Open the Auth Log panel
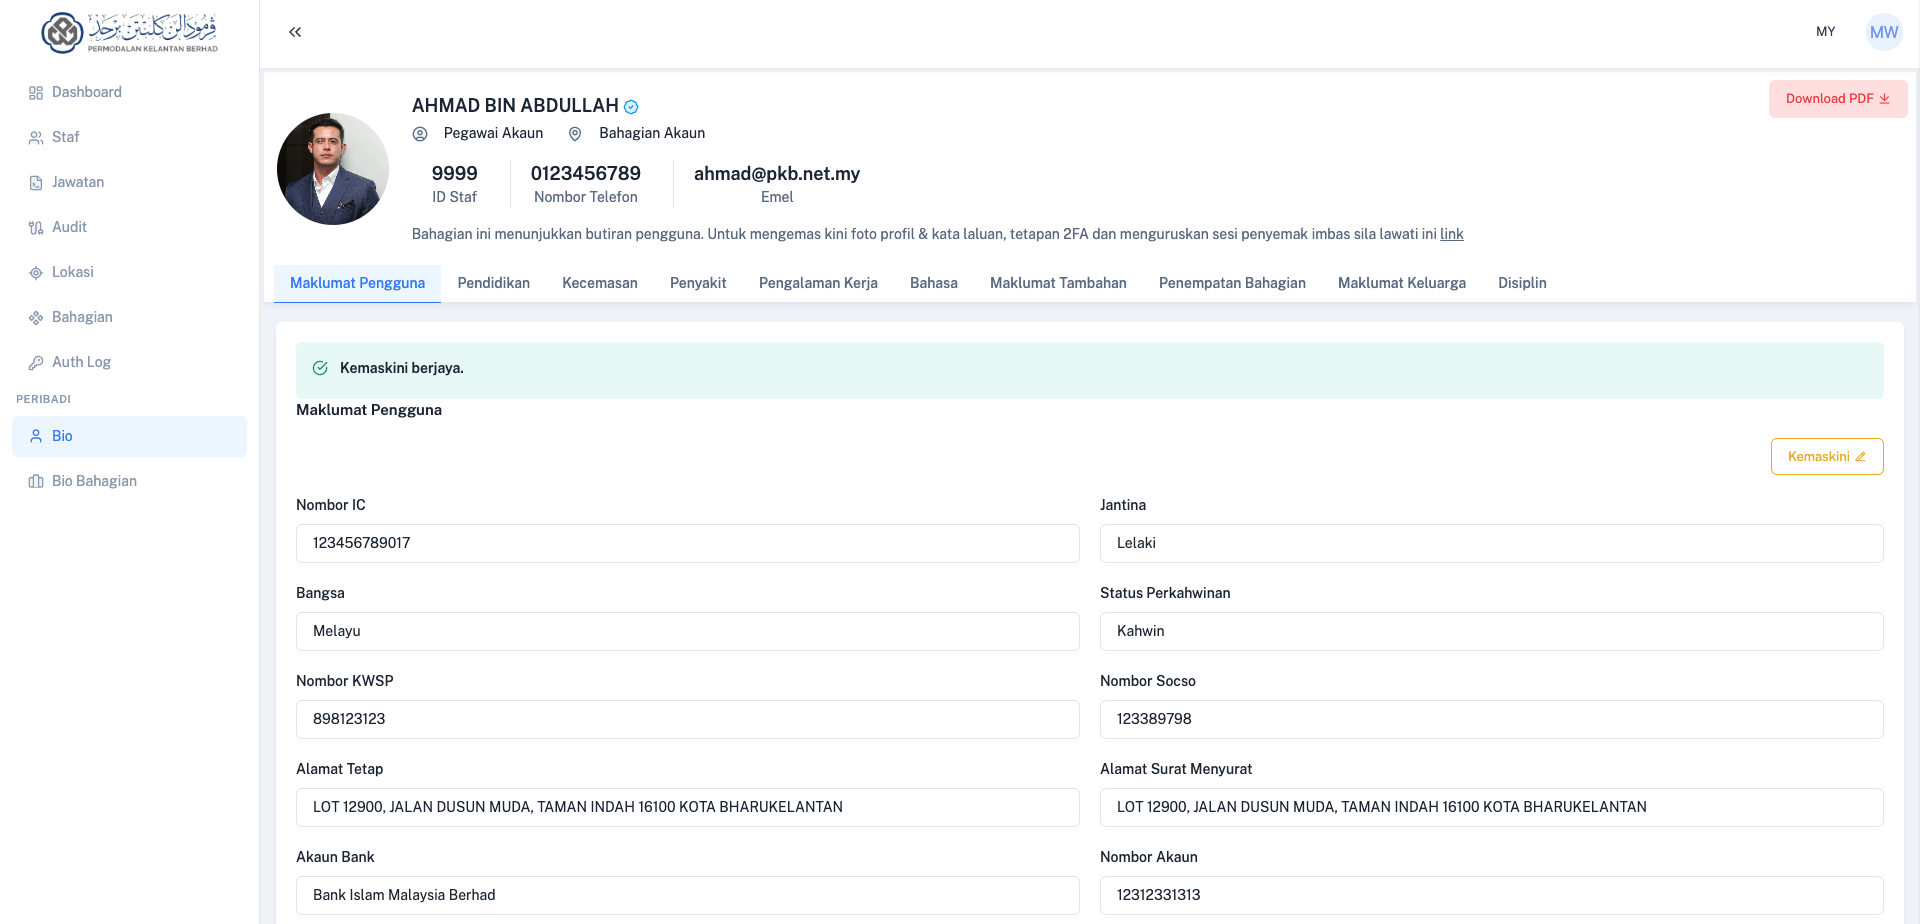Screen dimensions: 1920x924 pos(80,362)
